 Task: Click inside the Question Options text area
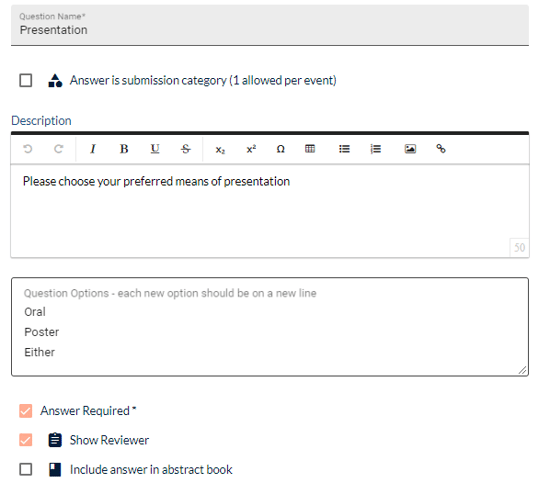click(x=270, y=327)
